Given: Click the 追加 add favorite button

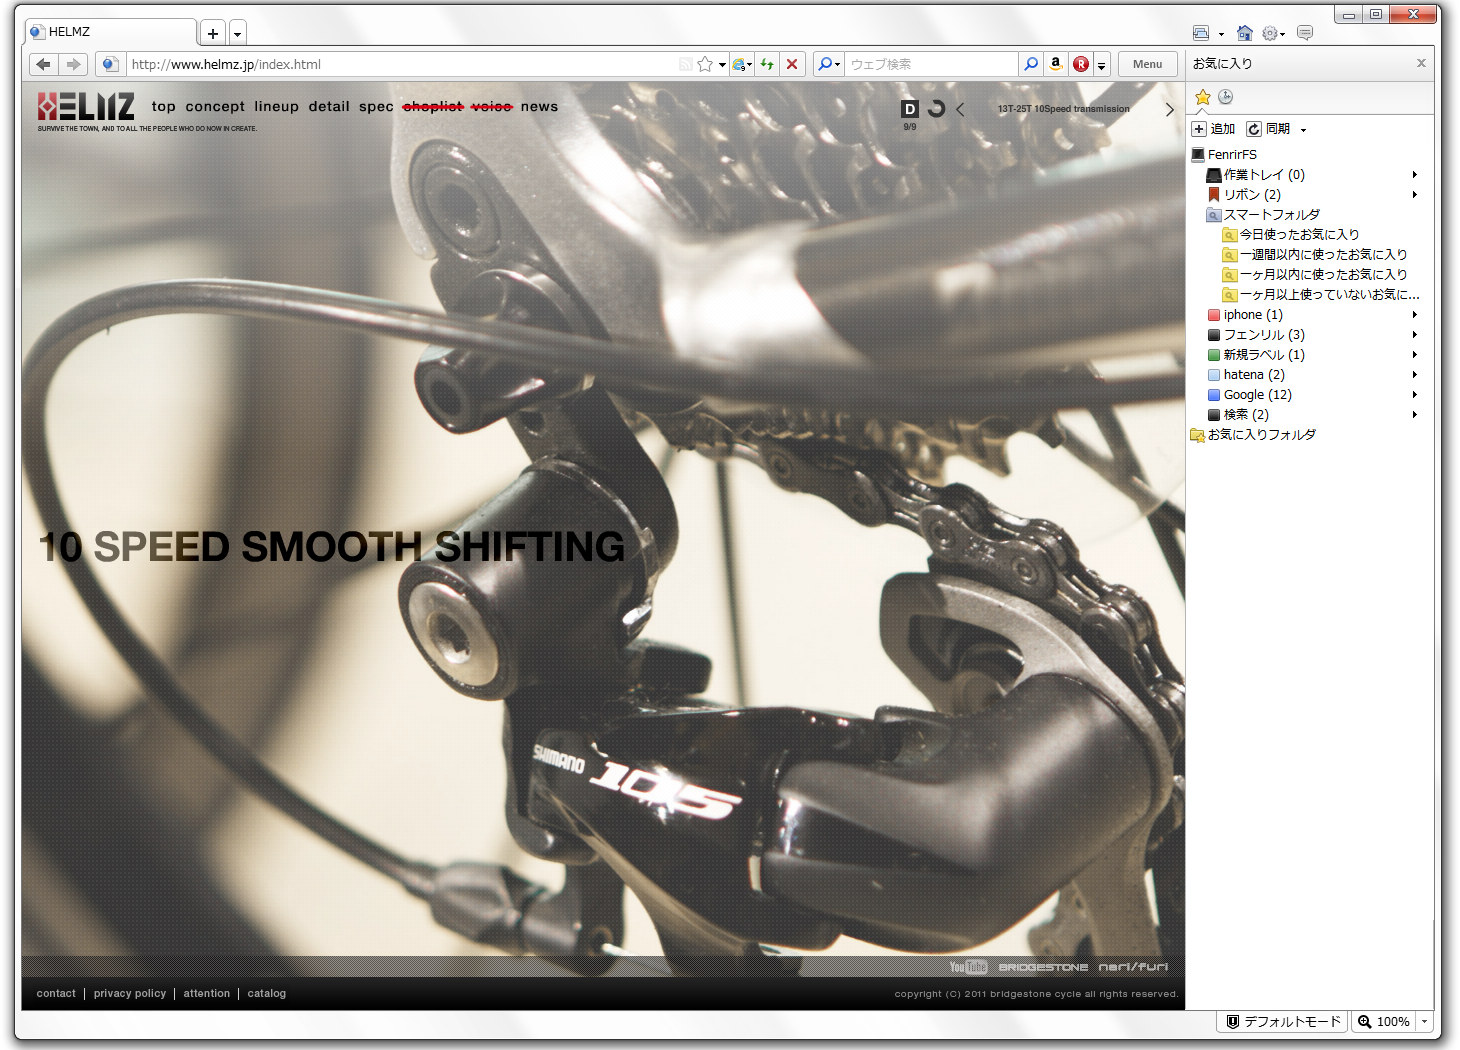Looking at the screenshot, I should (x=1214, y=129).
